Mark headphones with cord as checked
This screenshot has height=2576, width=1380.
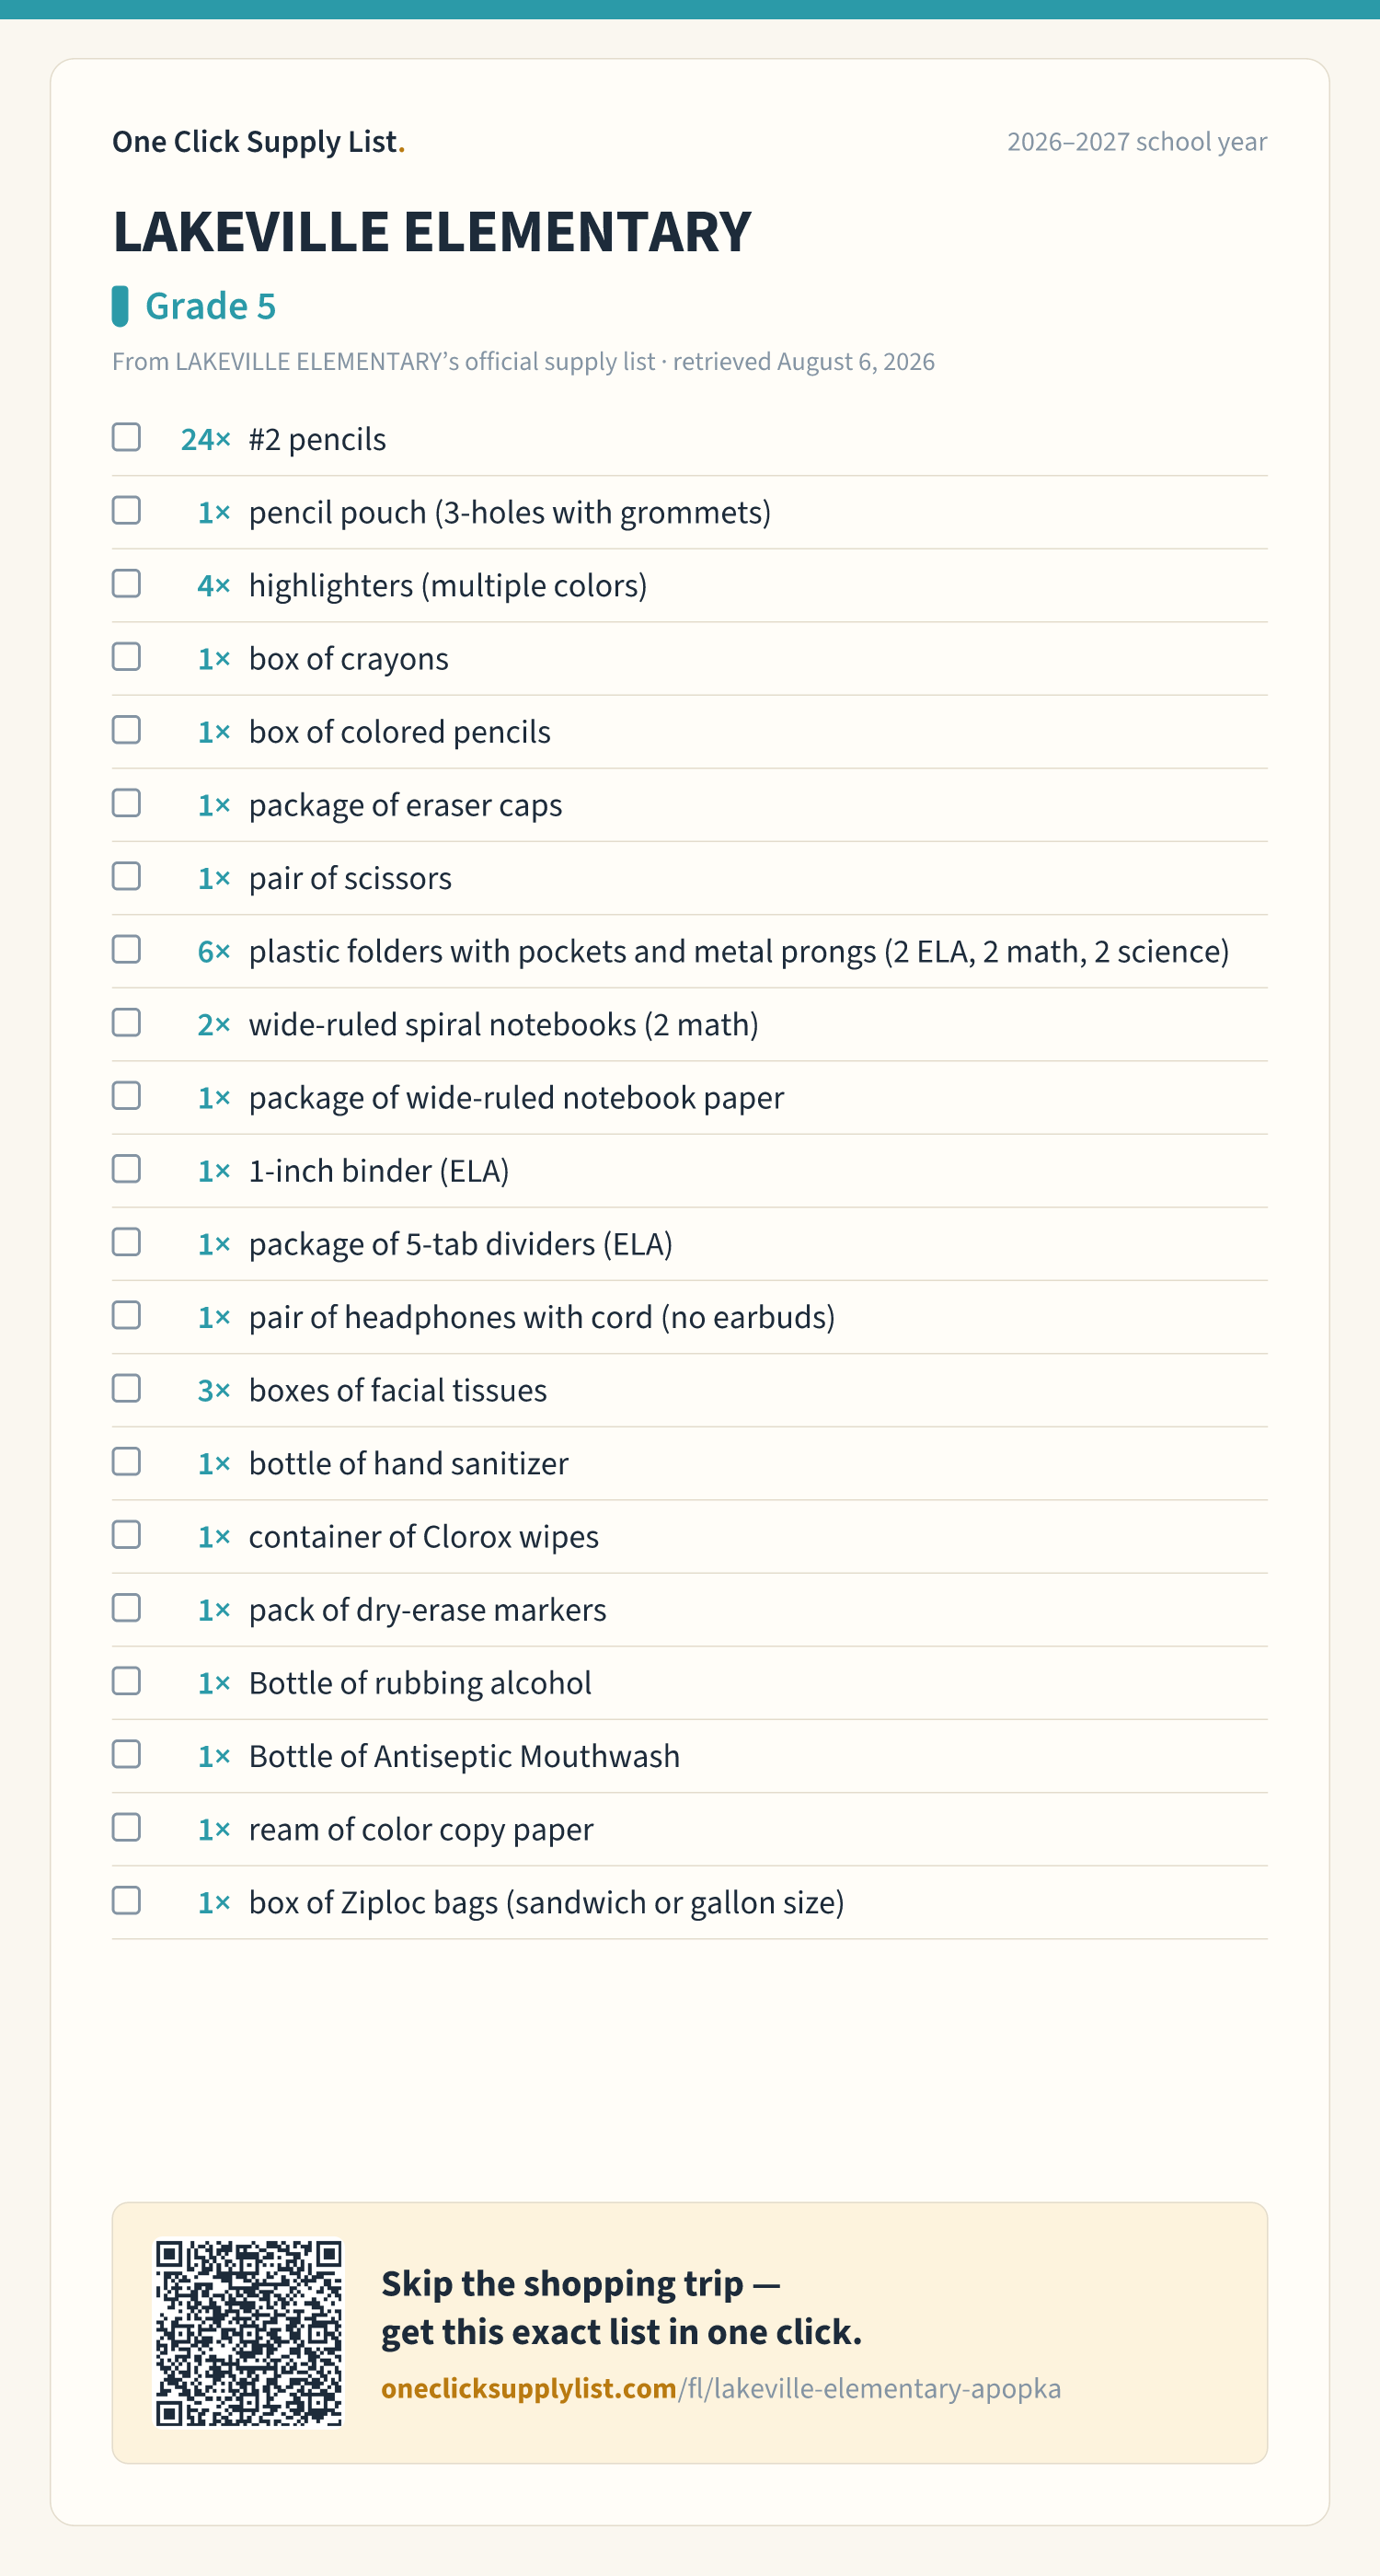click(x=126, y=1315)
